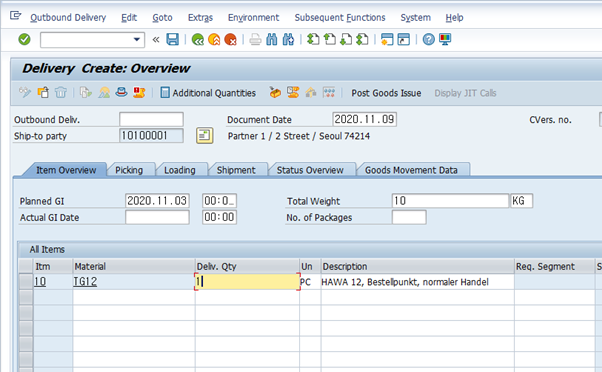Click the document flow icon
This screenshot has height=372, width=602.
(86, 93)
